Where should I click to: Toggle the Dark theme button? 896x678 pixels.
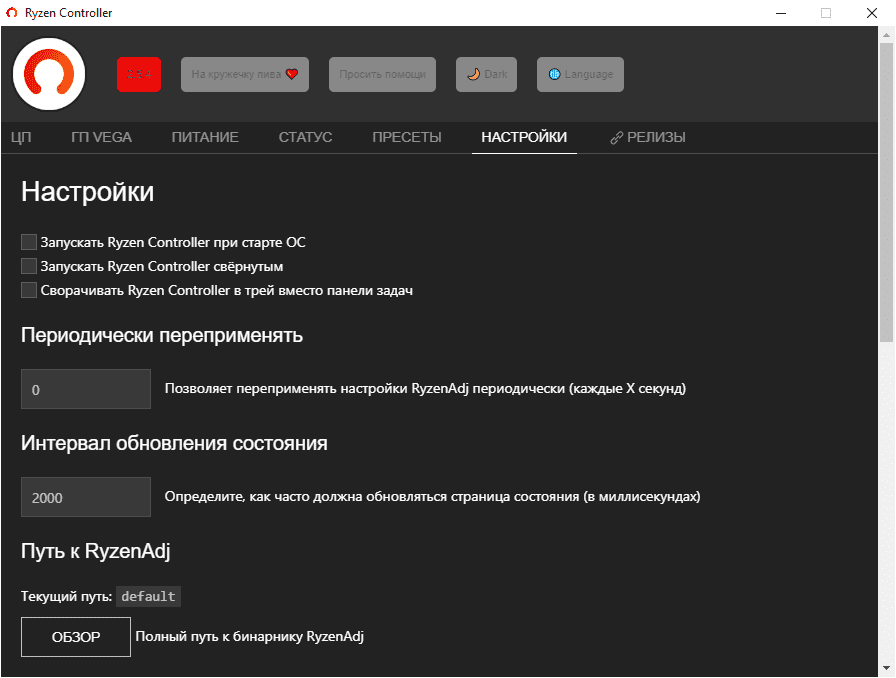486,74
